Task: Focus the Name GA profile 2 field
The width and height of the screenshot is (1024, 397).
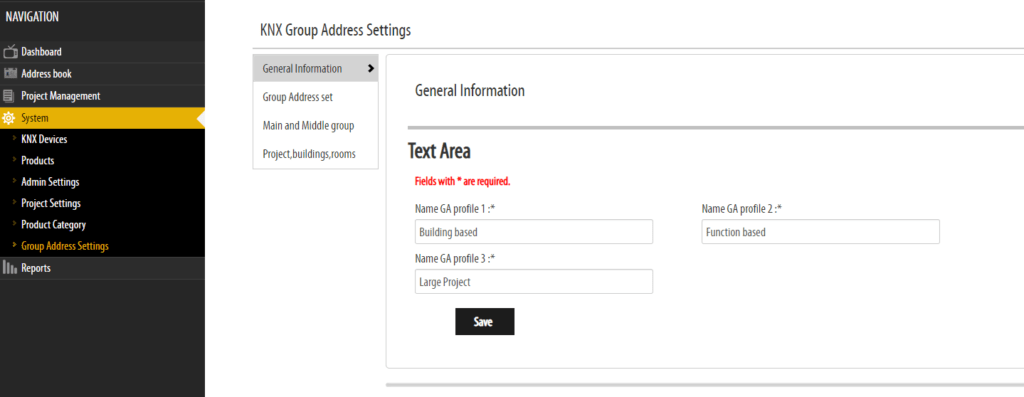Action: tap(820, 232)
